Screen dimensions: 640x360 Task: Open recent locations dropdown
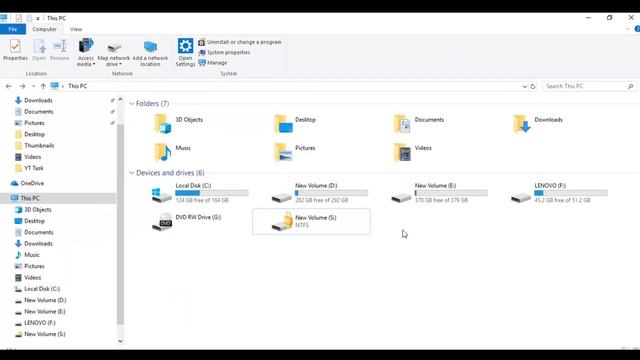[33, 87]
